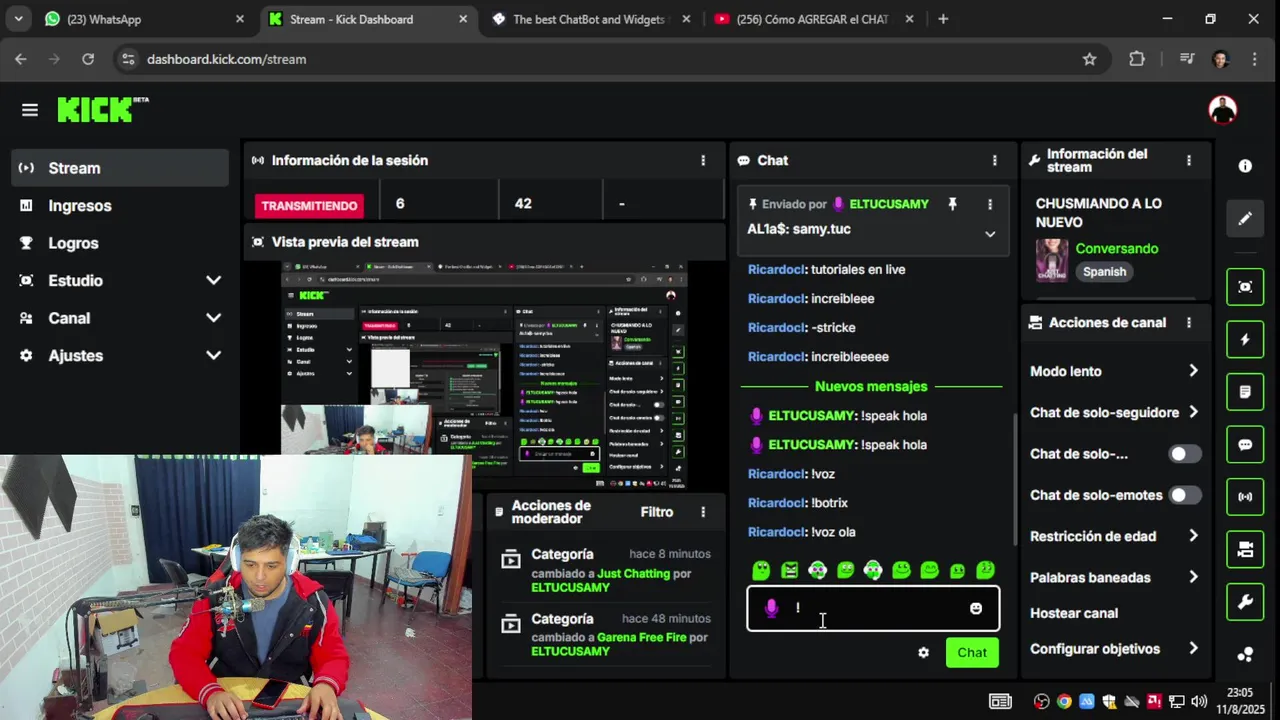Click Ricardocl username on '!voz ola' message
Image resolution: width=1280 pixels, height=720 pixels.
[777, 532]
